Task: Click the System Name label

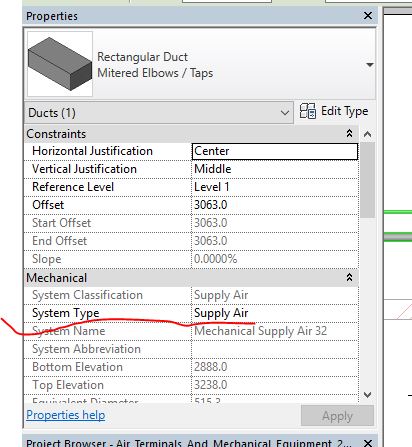Action: tap(68, 331)
